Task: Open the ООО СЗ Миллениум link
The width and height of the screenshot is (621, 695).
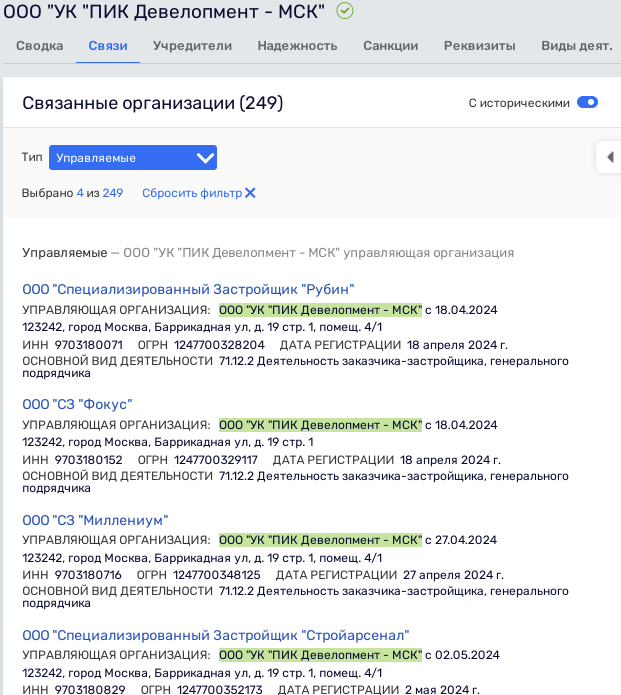Action: click(x=95, y=520)
